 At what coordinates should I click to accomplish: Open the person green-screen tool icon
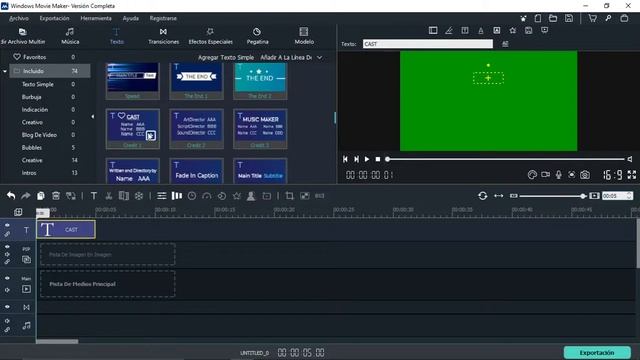coord(251,196)
